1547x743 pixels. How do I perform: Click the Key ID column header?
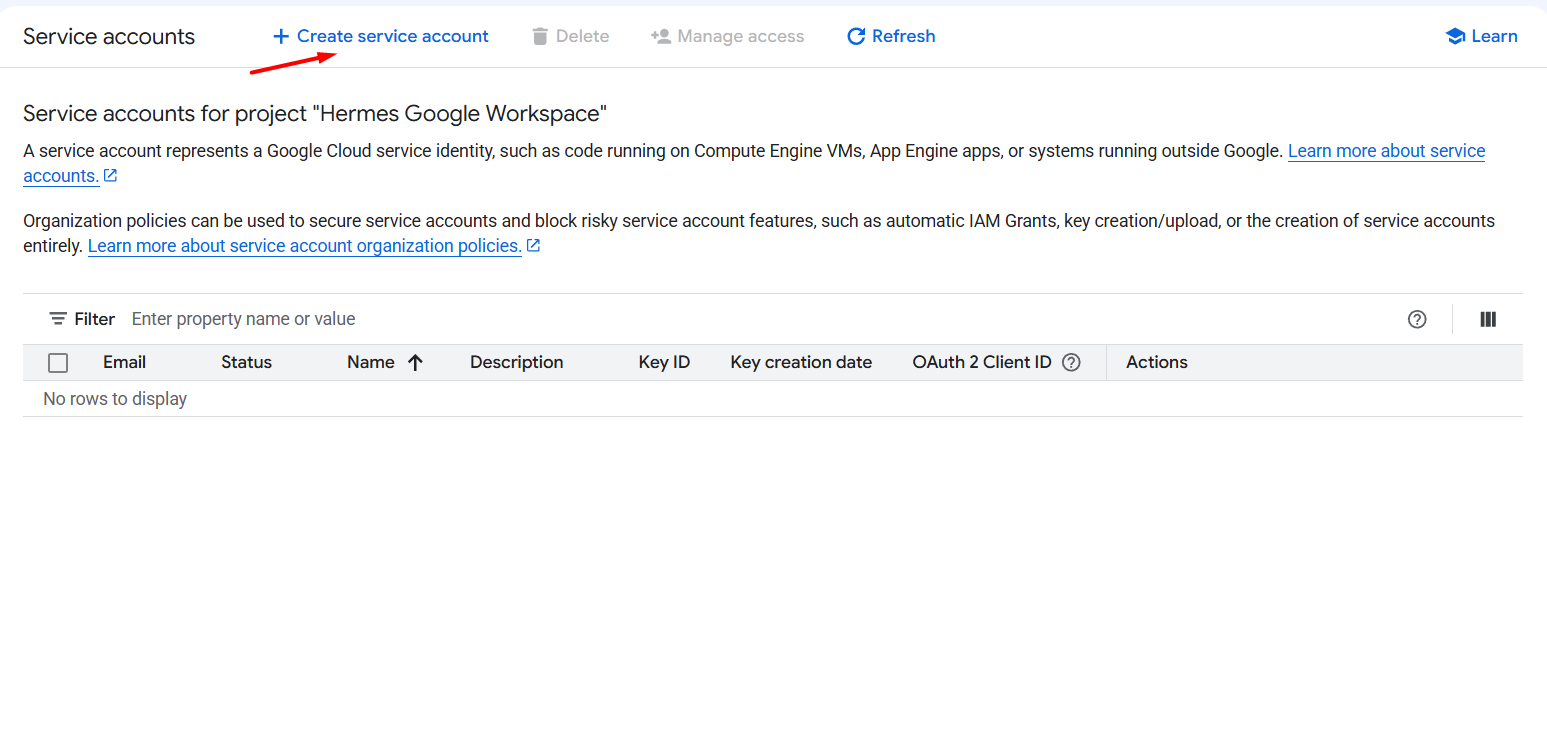point(664,362)
